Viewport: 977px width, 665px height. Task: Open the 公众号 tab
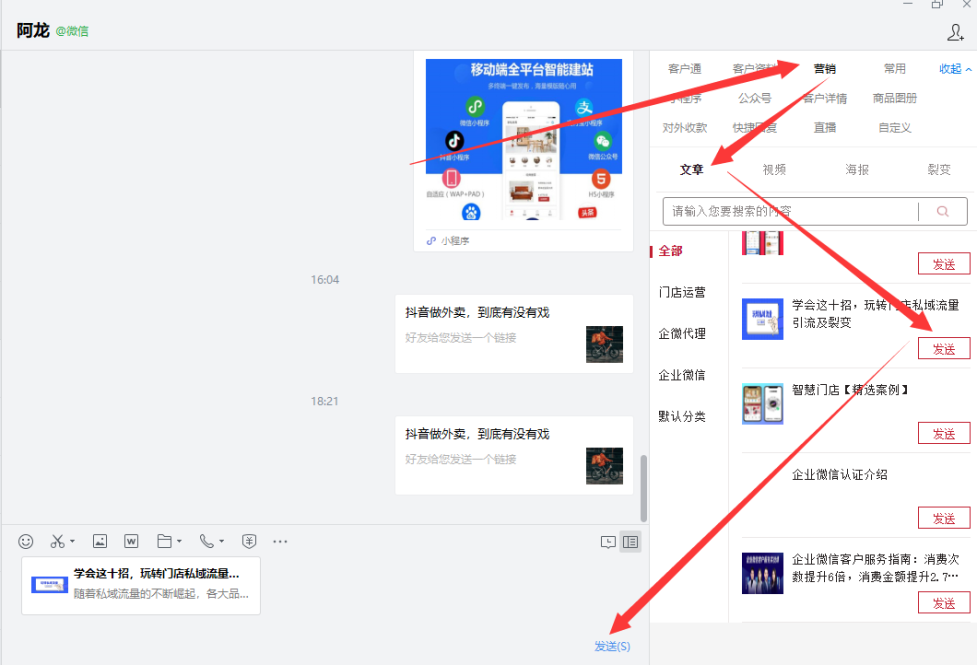pos(755,98)
